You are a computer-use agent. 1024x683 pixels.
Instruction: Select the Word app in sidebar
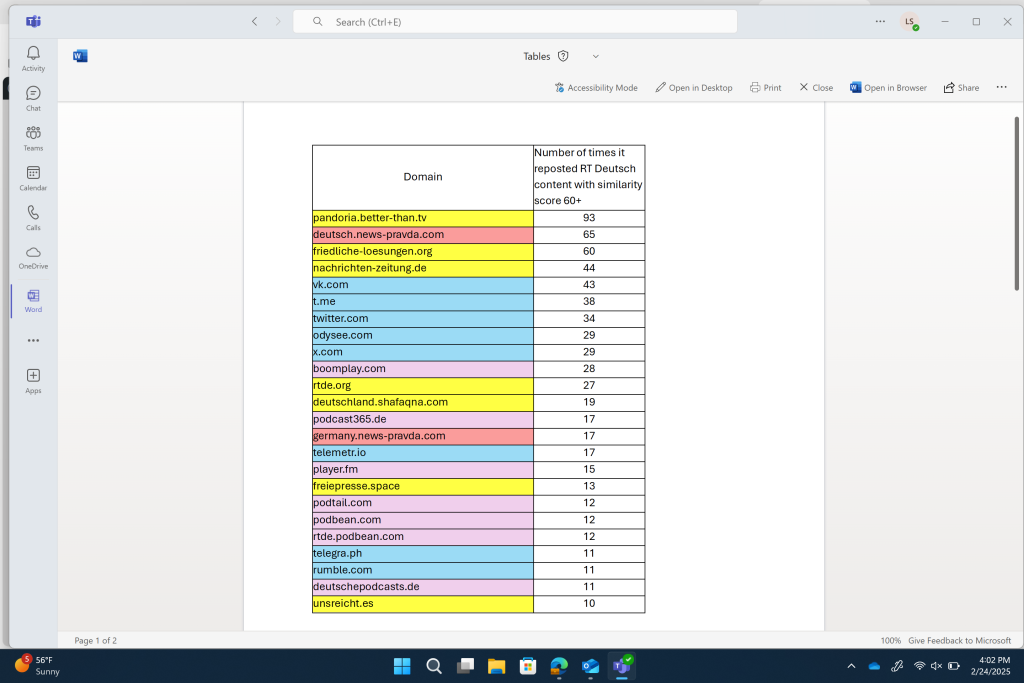(x=33, y=301)
